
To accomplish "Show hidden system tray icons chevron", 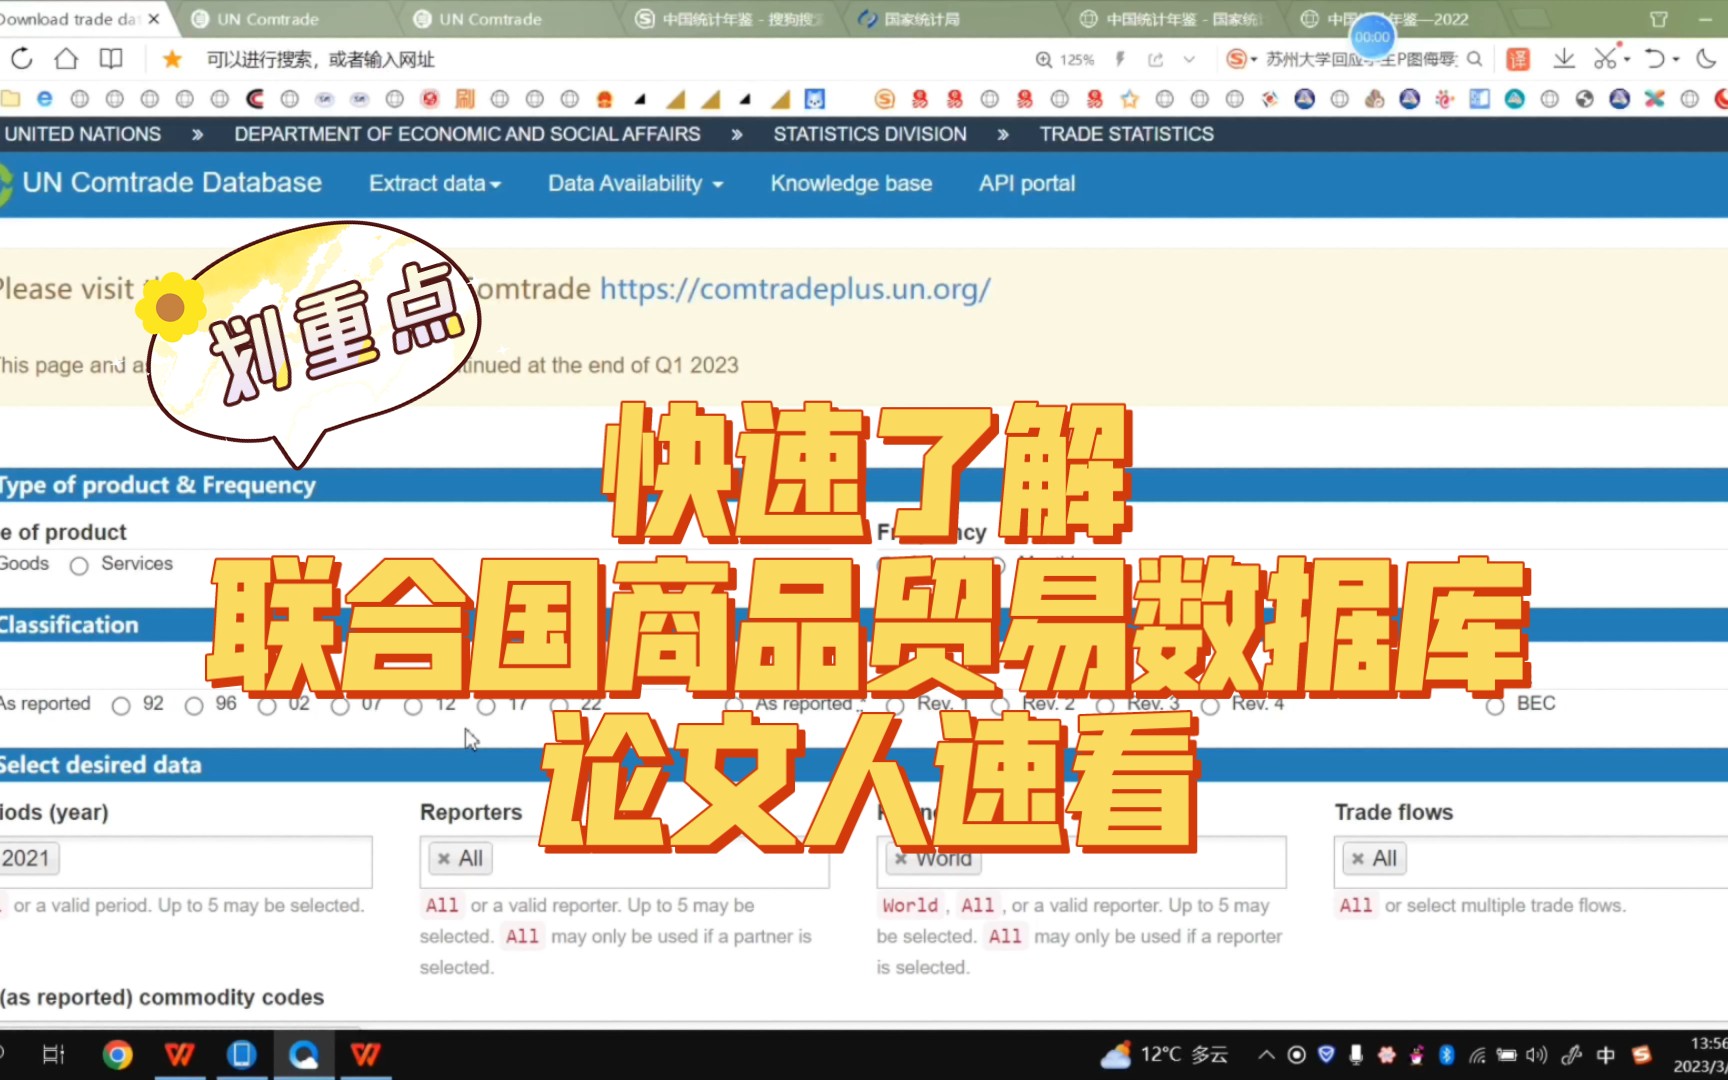I will pos(1266,1054).
